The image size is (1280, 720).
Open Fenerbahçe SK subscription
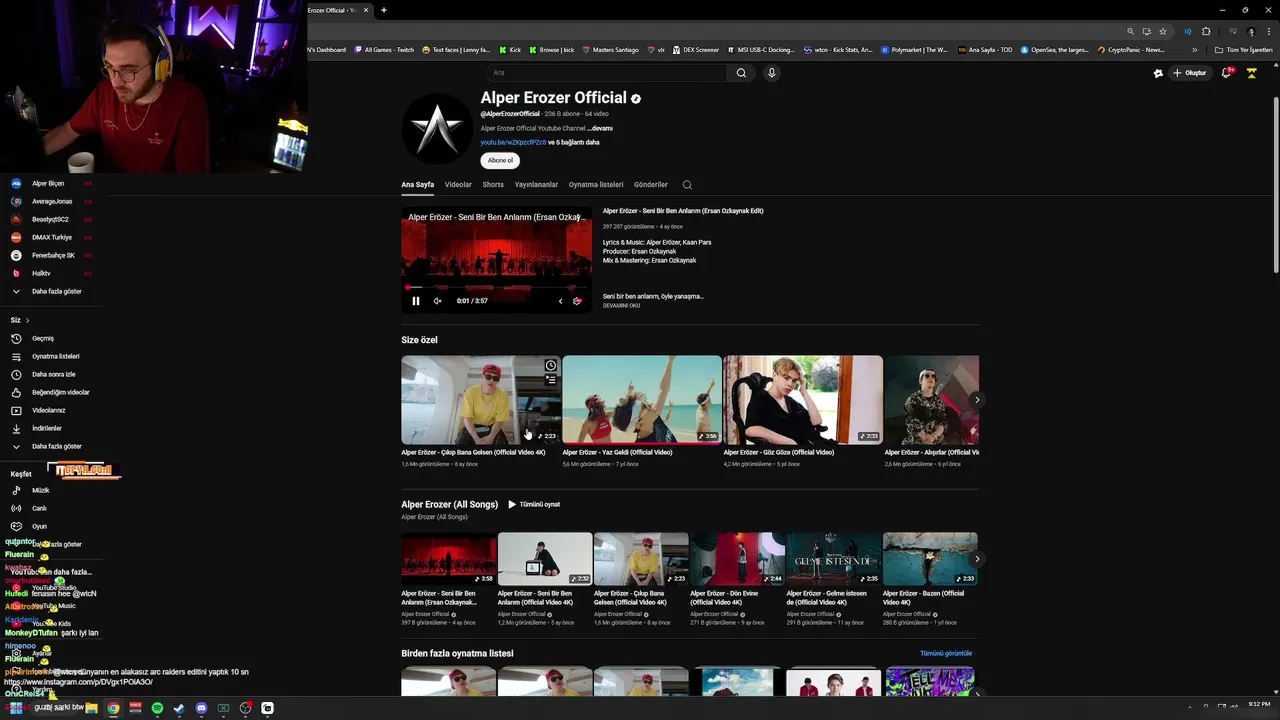click(x=52, y=255)
